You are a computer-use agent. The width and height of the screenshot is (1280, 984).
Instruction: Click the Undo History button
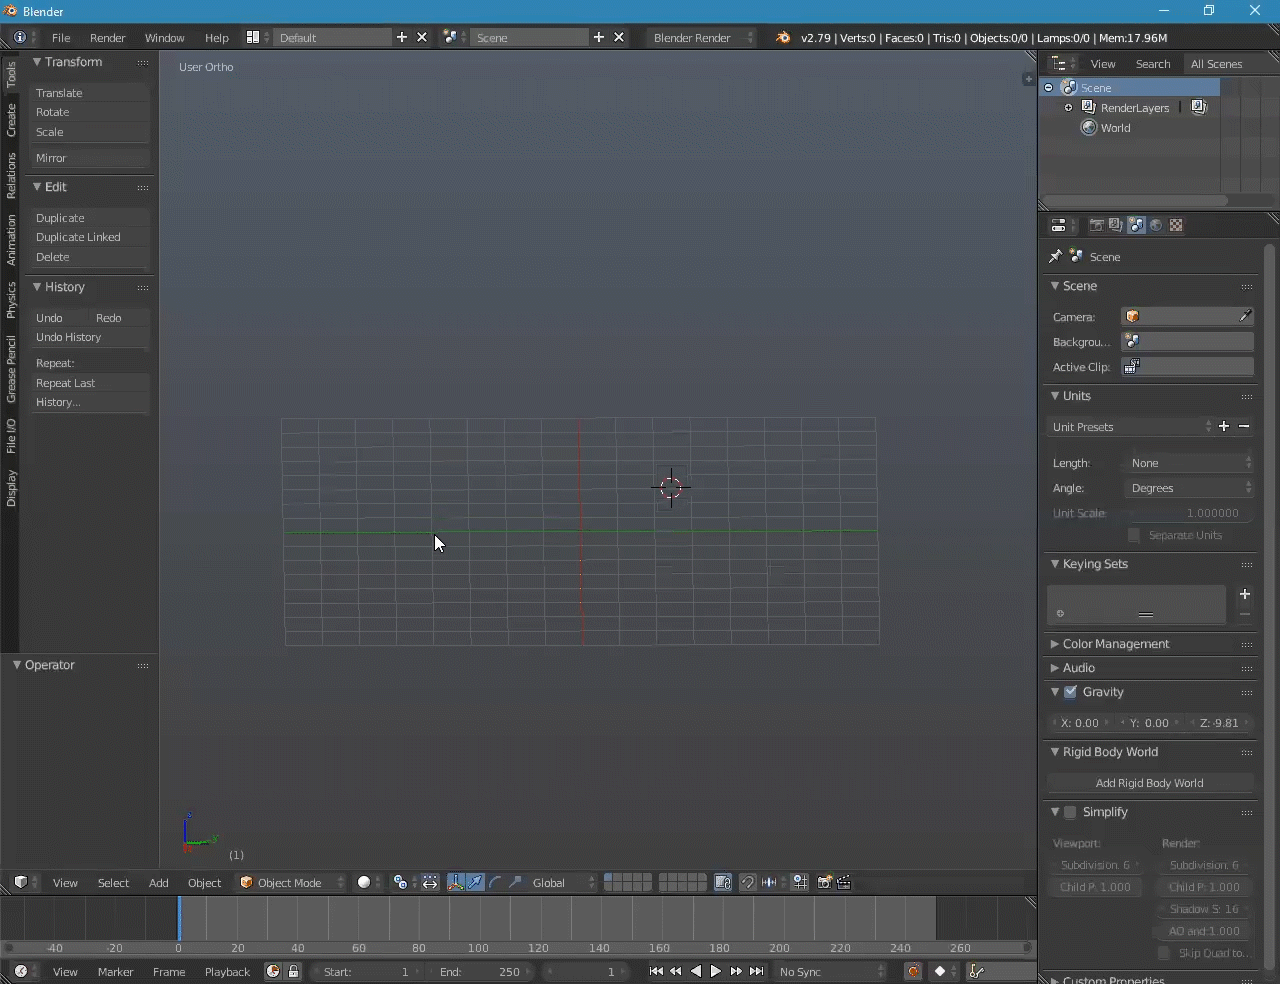tap(90, 337)
